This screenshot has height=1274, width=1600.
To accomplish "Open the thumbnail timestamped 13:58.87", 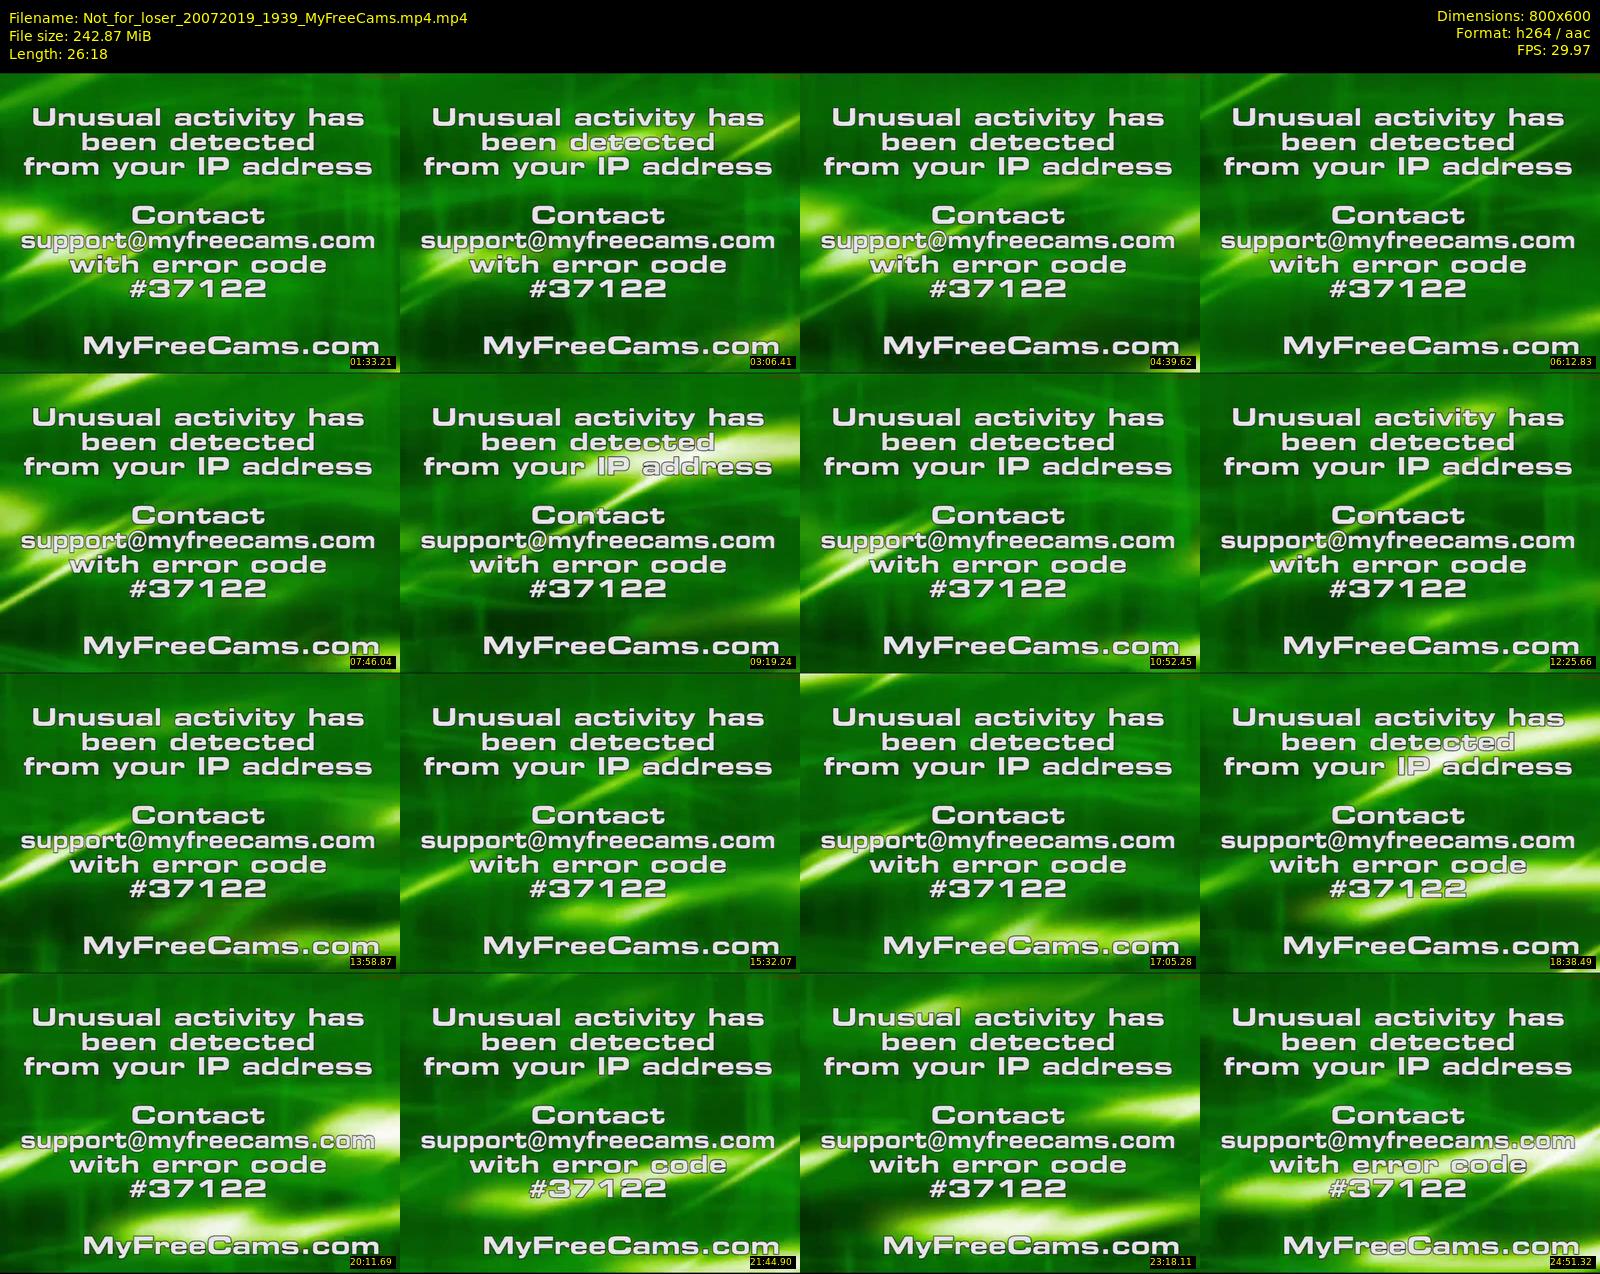I will [200, 822].
